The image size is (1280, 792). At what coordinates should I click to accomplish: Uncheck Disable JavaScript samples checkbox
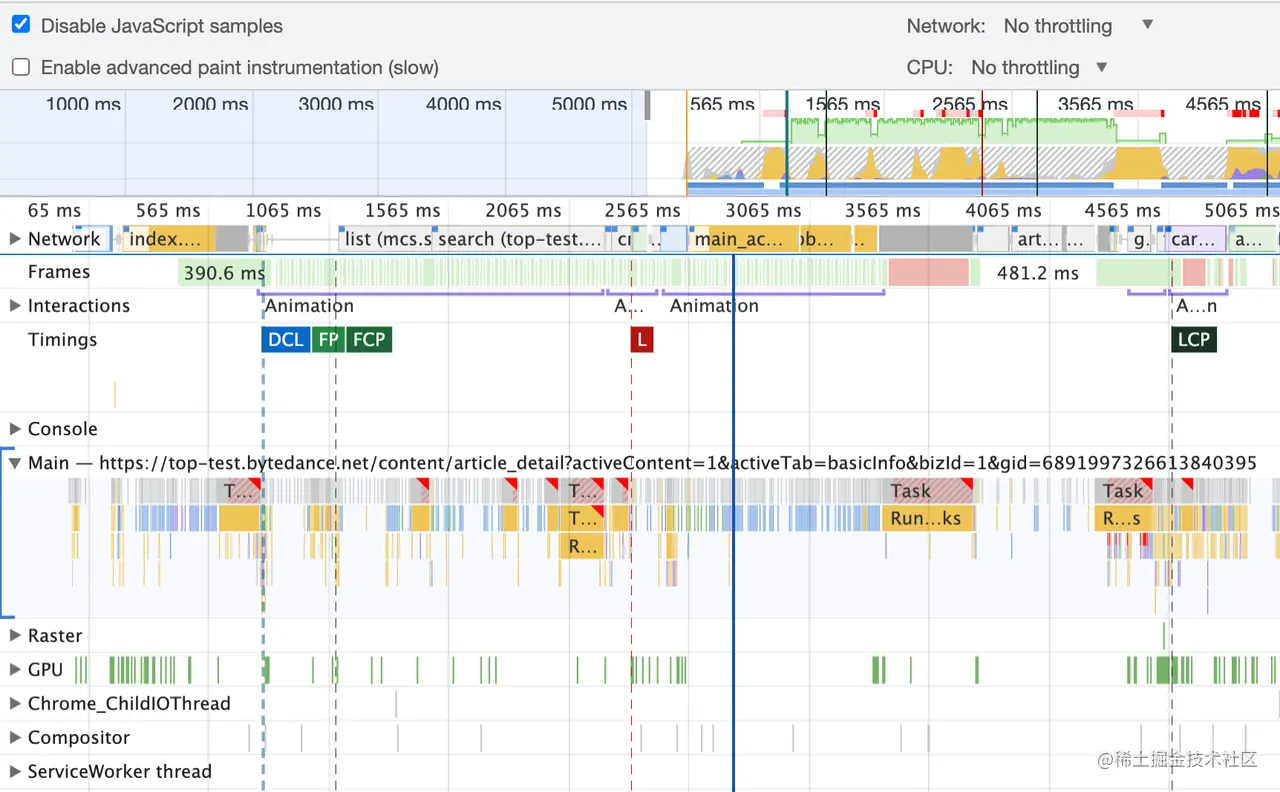pos(21,25)
